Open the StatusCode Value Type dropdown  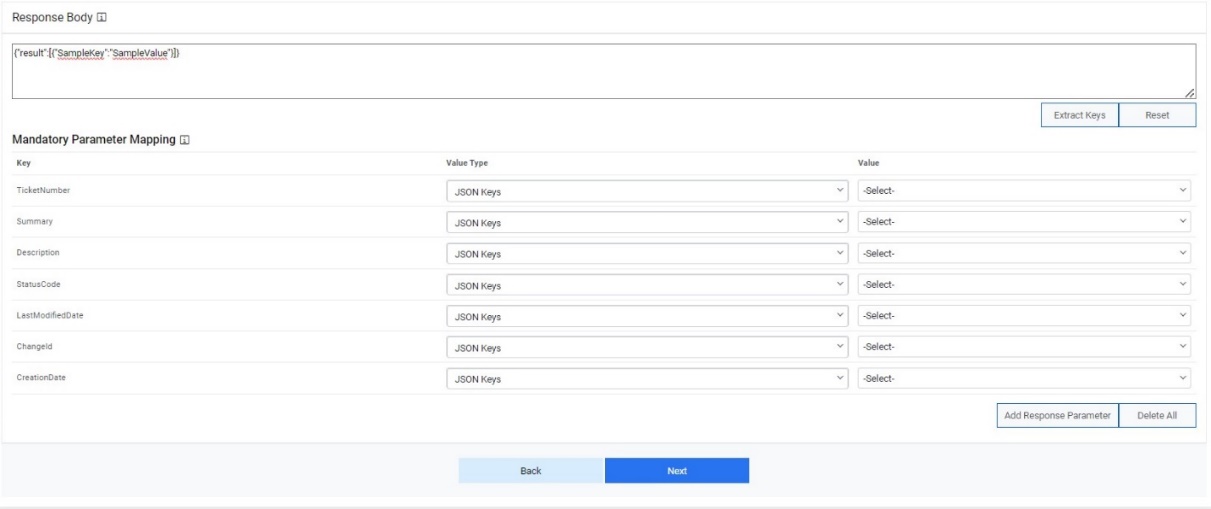[x=647, y=285]
